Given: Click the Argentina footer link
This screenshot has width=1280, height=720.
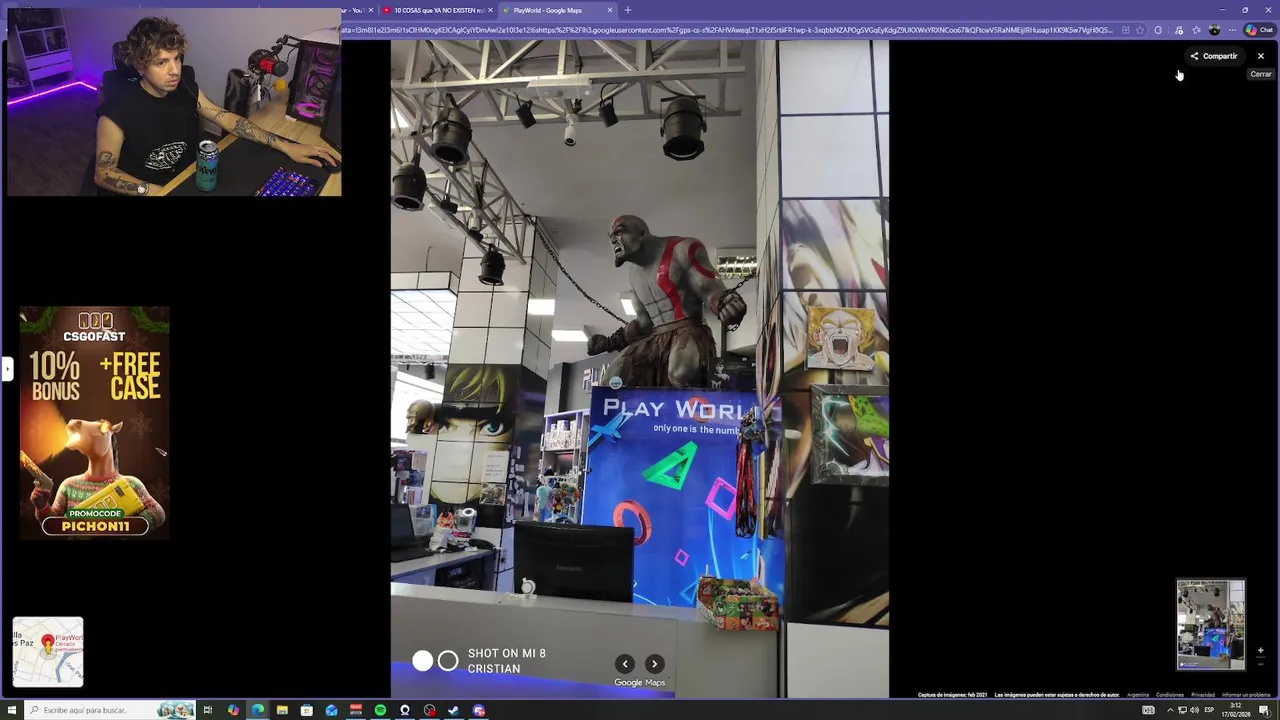Looking at the screenshot, I should [1138, 695].
